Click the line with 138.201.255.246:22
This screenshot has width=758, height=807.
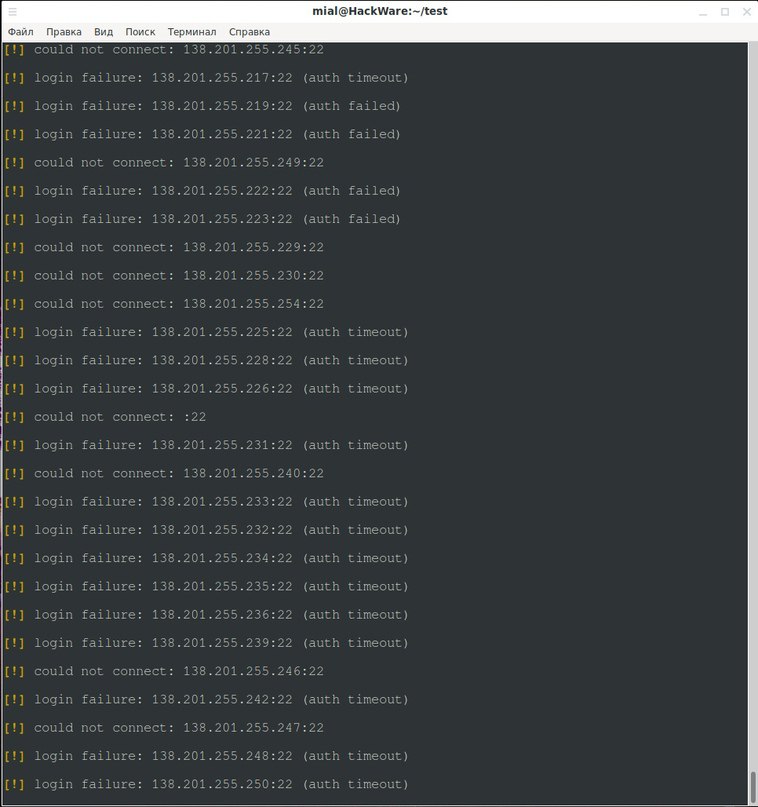[164, 672]
